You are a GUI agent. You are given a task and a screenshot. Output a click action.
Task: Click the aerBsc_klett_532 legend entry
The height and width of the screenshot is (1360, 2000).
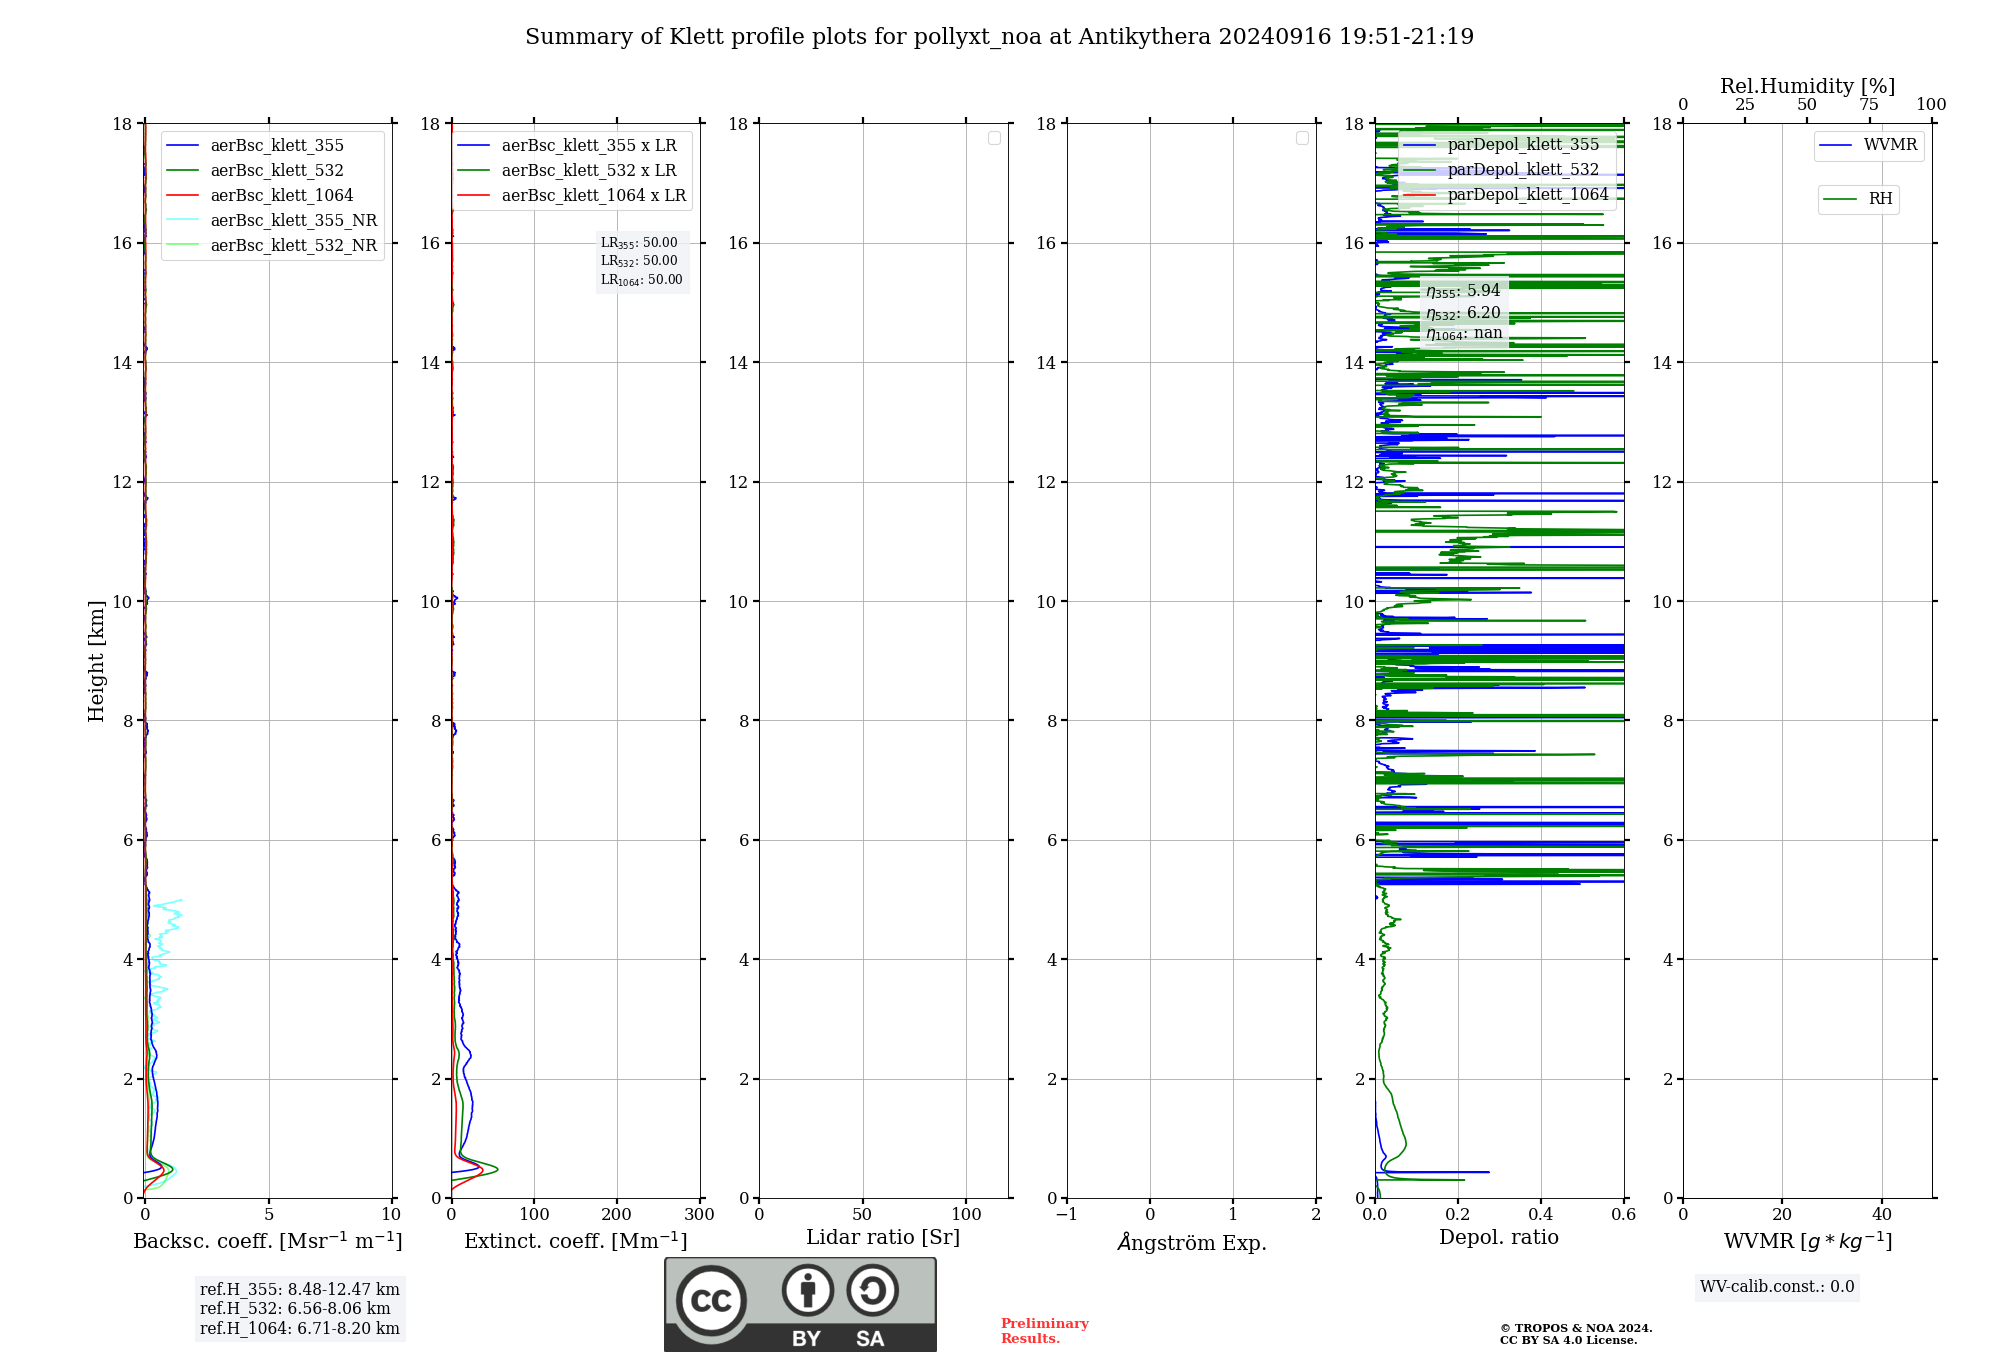(272, 171)
